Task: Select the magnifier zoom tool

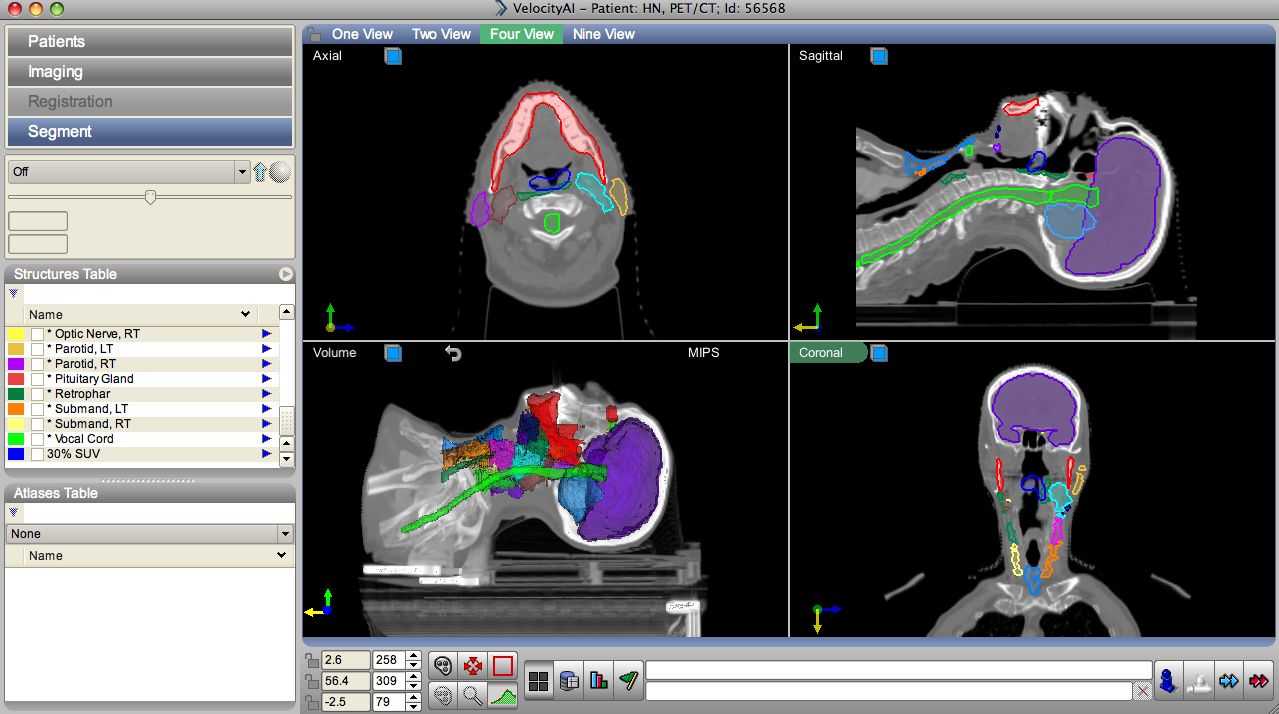Action: point(472,695)
